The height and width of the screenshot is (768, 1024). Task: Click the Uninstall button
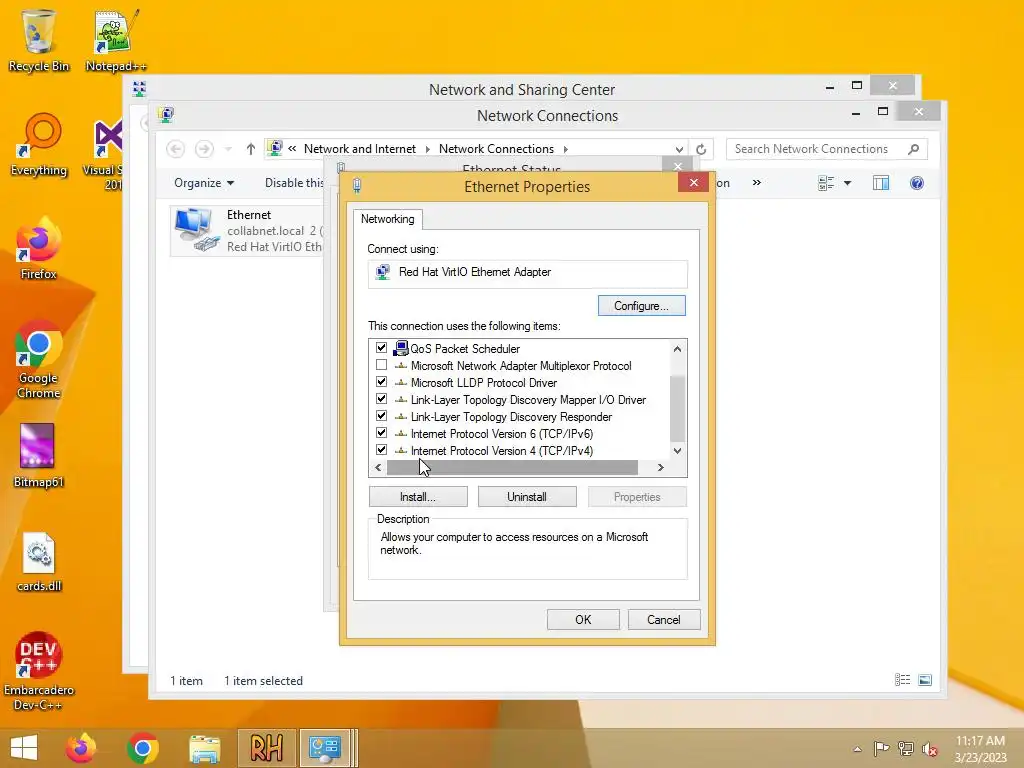(x=527, y=497)
